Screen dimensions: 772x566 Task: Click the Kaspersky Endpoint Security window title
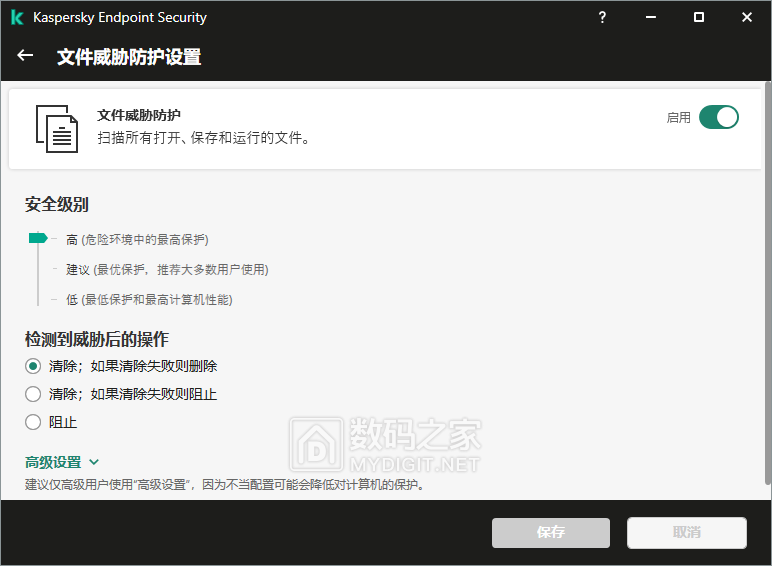[120, 17]
